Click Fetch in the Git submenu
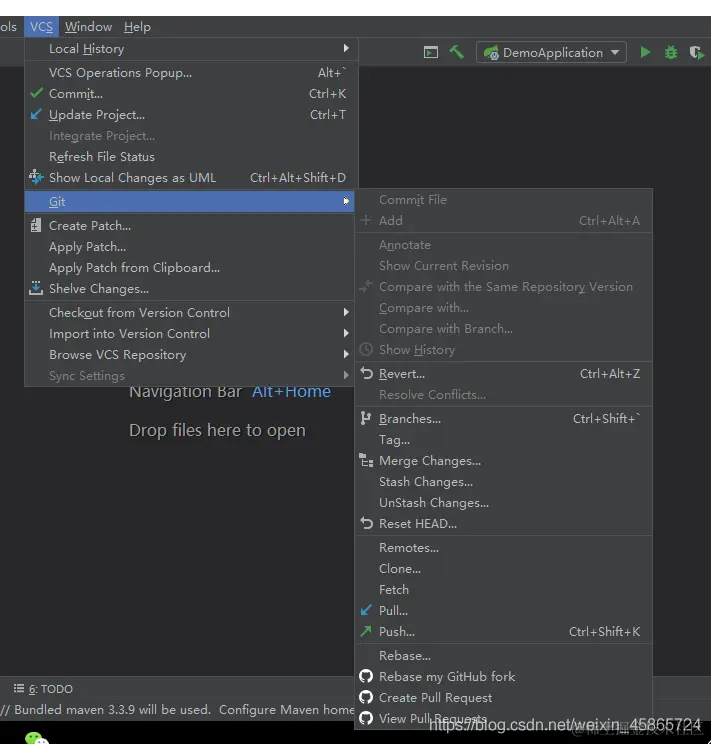The width and height of the screenshot is (711, 744). 504,589
